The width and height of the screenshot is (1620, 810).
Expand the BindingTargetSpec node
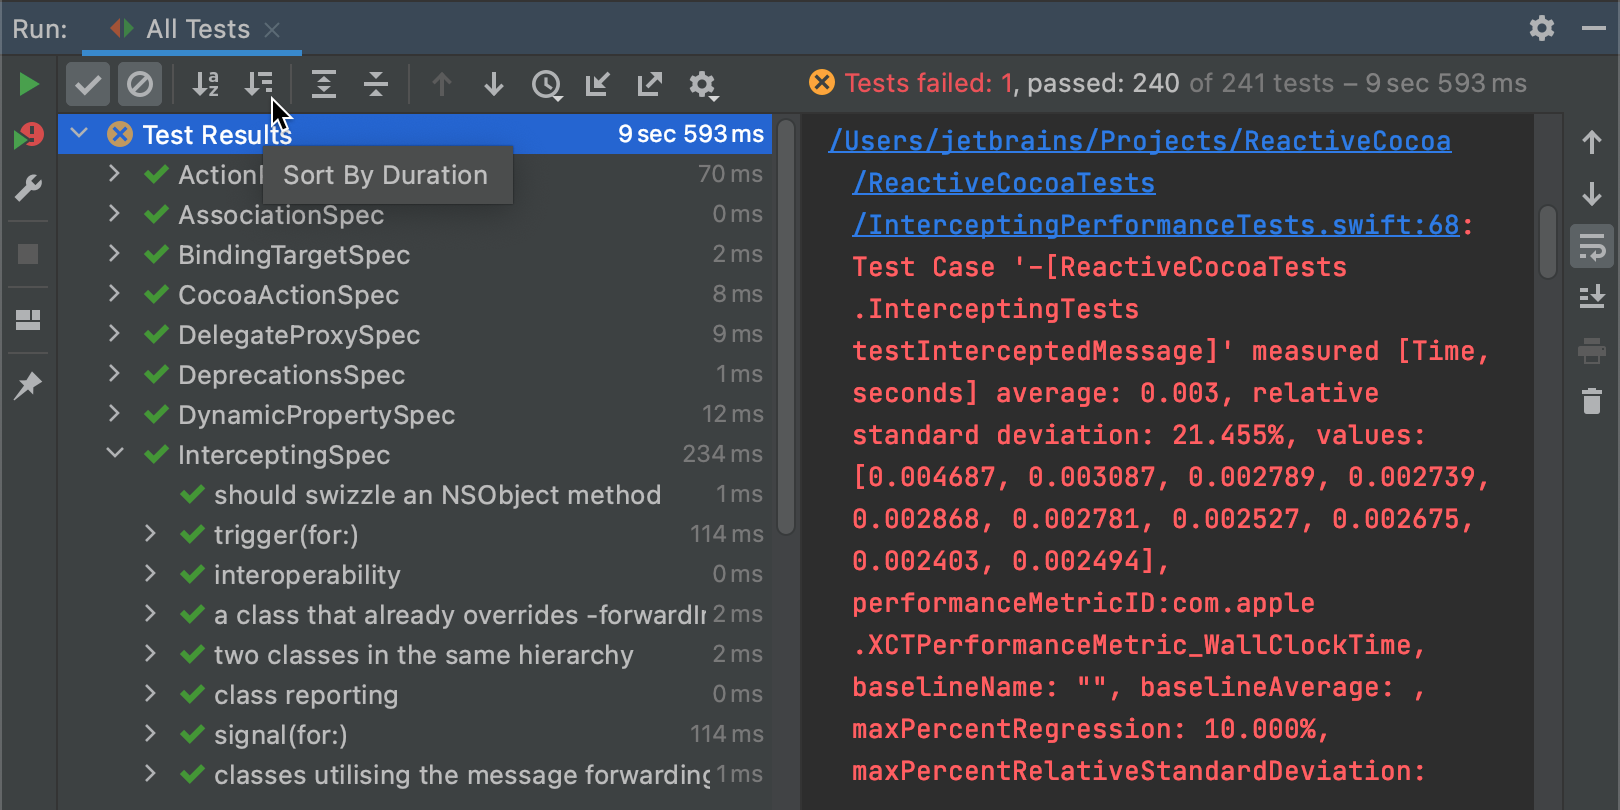(115, 254)
